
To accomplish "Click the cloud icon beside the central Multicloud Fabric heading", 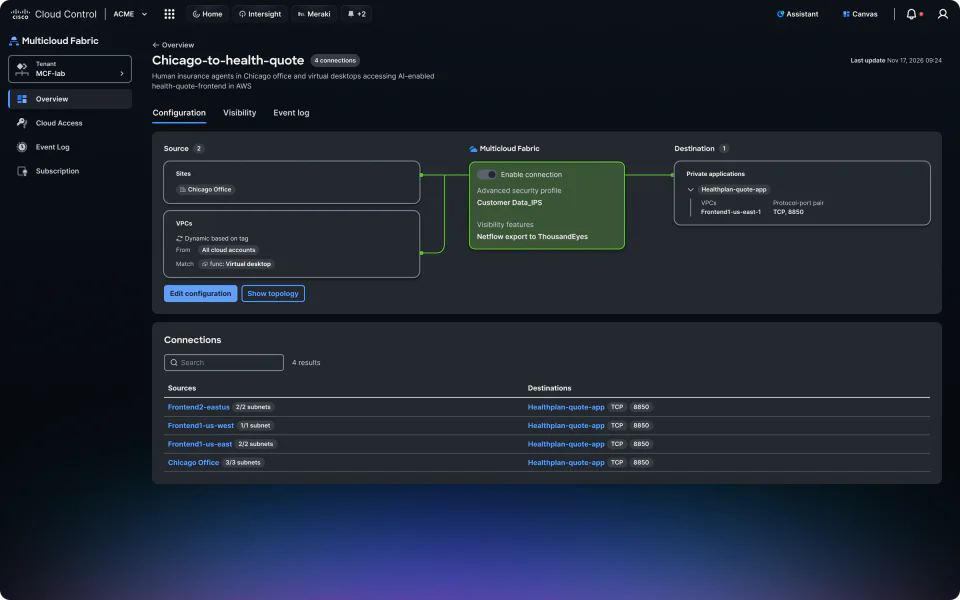I will tap(473, 149).
